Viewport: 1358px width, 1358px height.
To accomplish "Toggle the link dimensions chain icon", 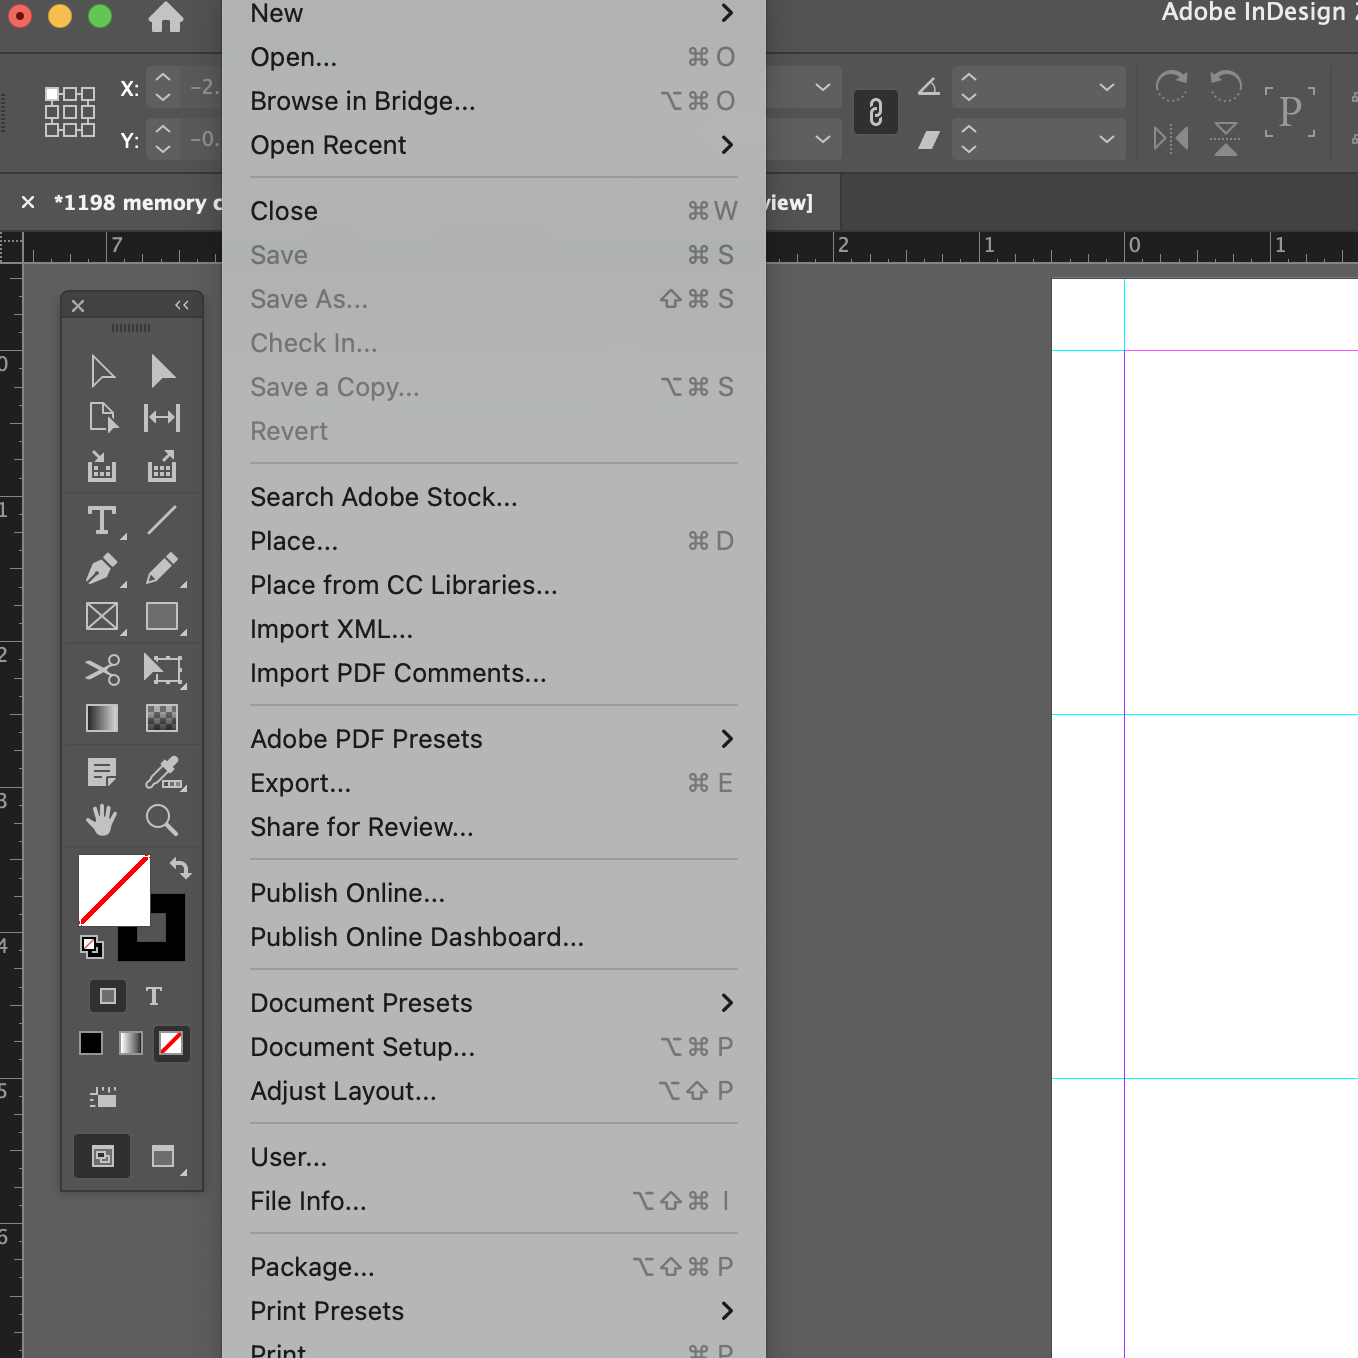I will click(x=876, y=112).
